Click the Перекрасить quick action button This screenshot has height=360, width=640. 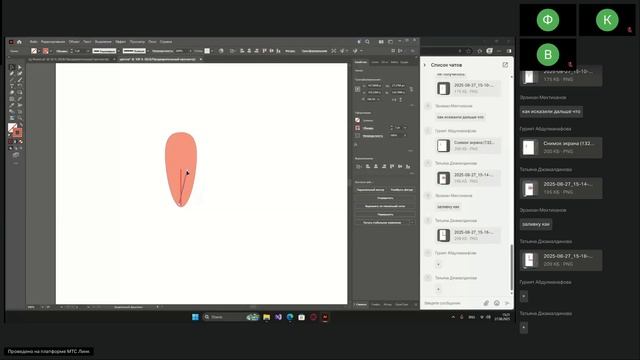tap(385, 214)
